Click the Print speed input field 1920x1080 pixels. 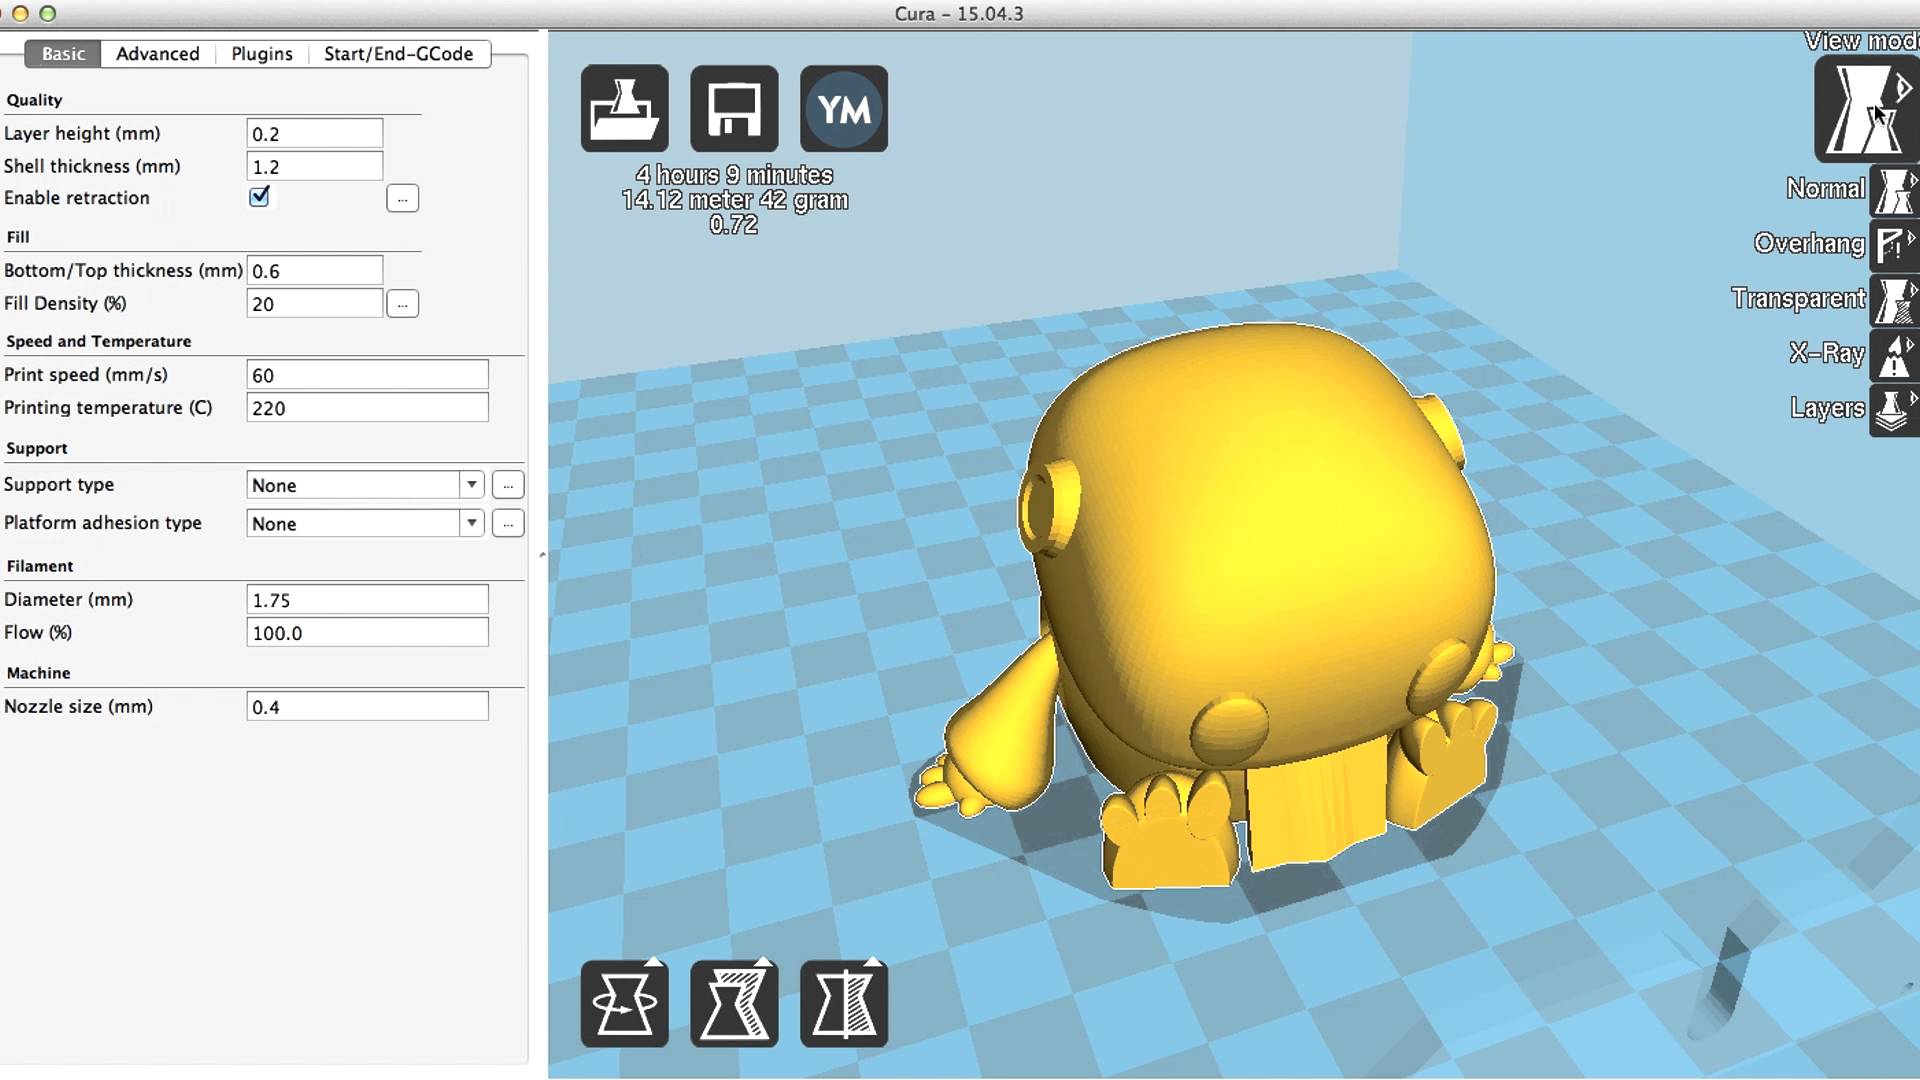pyautogui.click(x=367, y=375)
